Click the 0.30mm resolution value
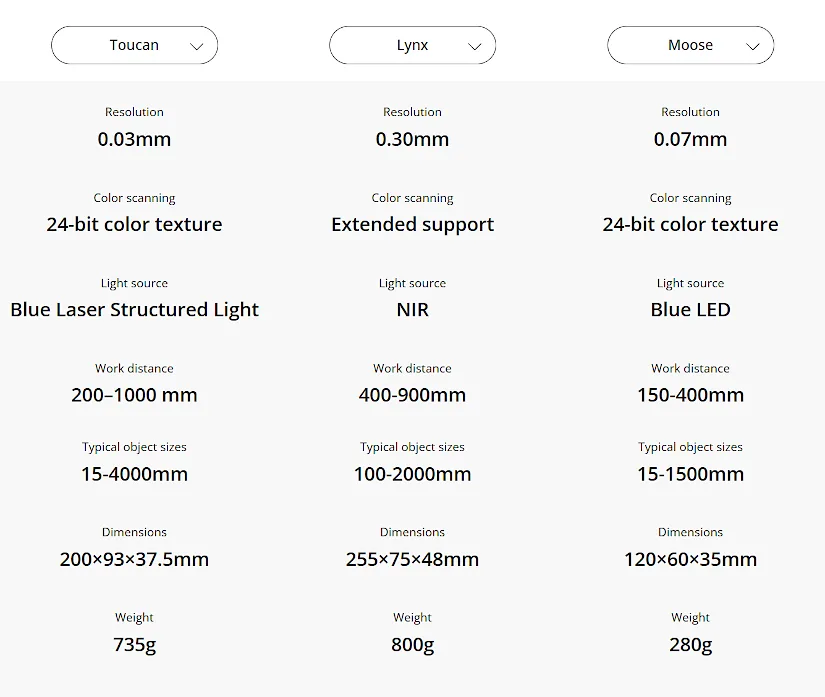This screenshot has height=697, width=825. tap(412, 139)
